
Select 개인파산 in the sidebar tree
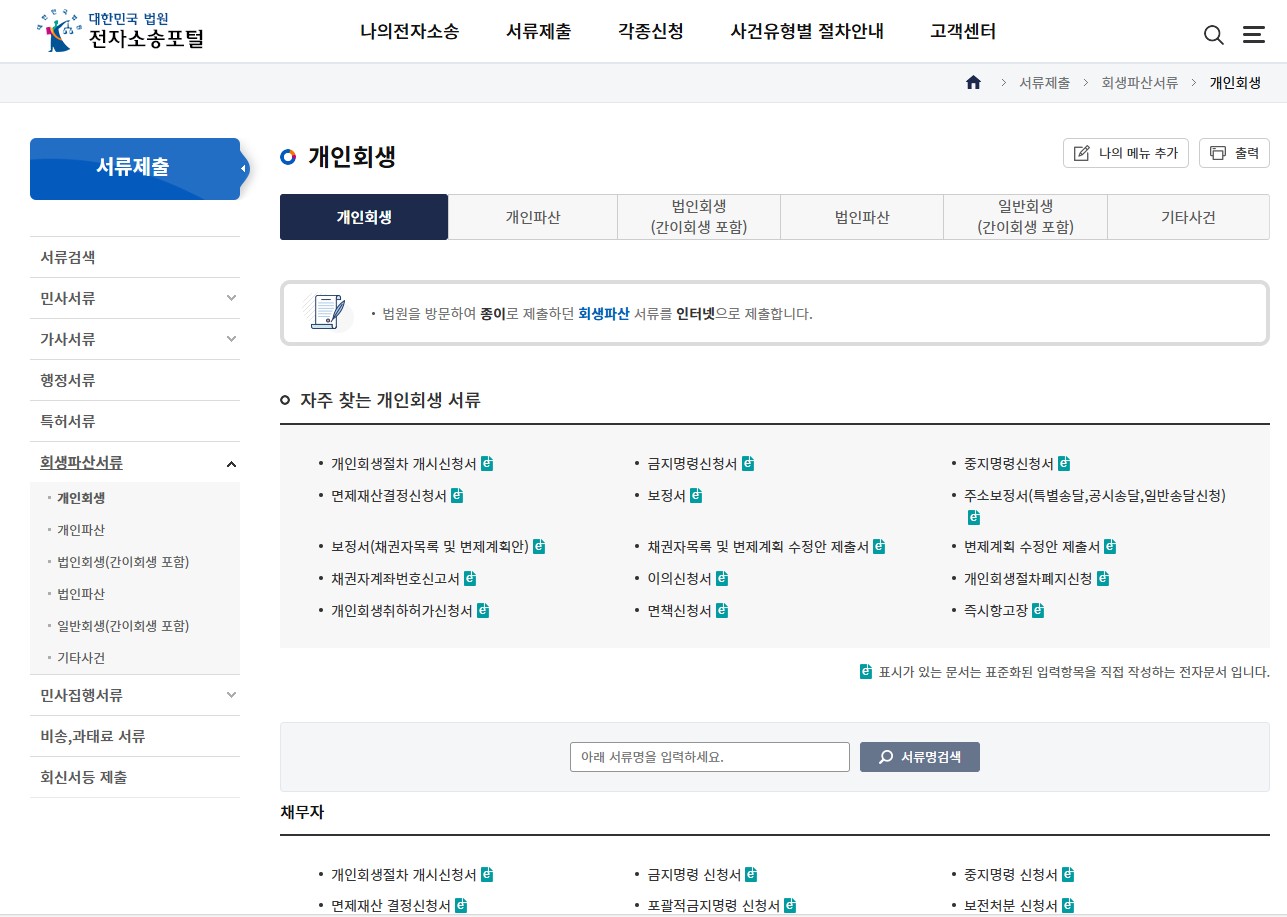click(x=78, y=530)
